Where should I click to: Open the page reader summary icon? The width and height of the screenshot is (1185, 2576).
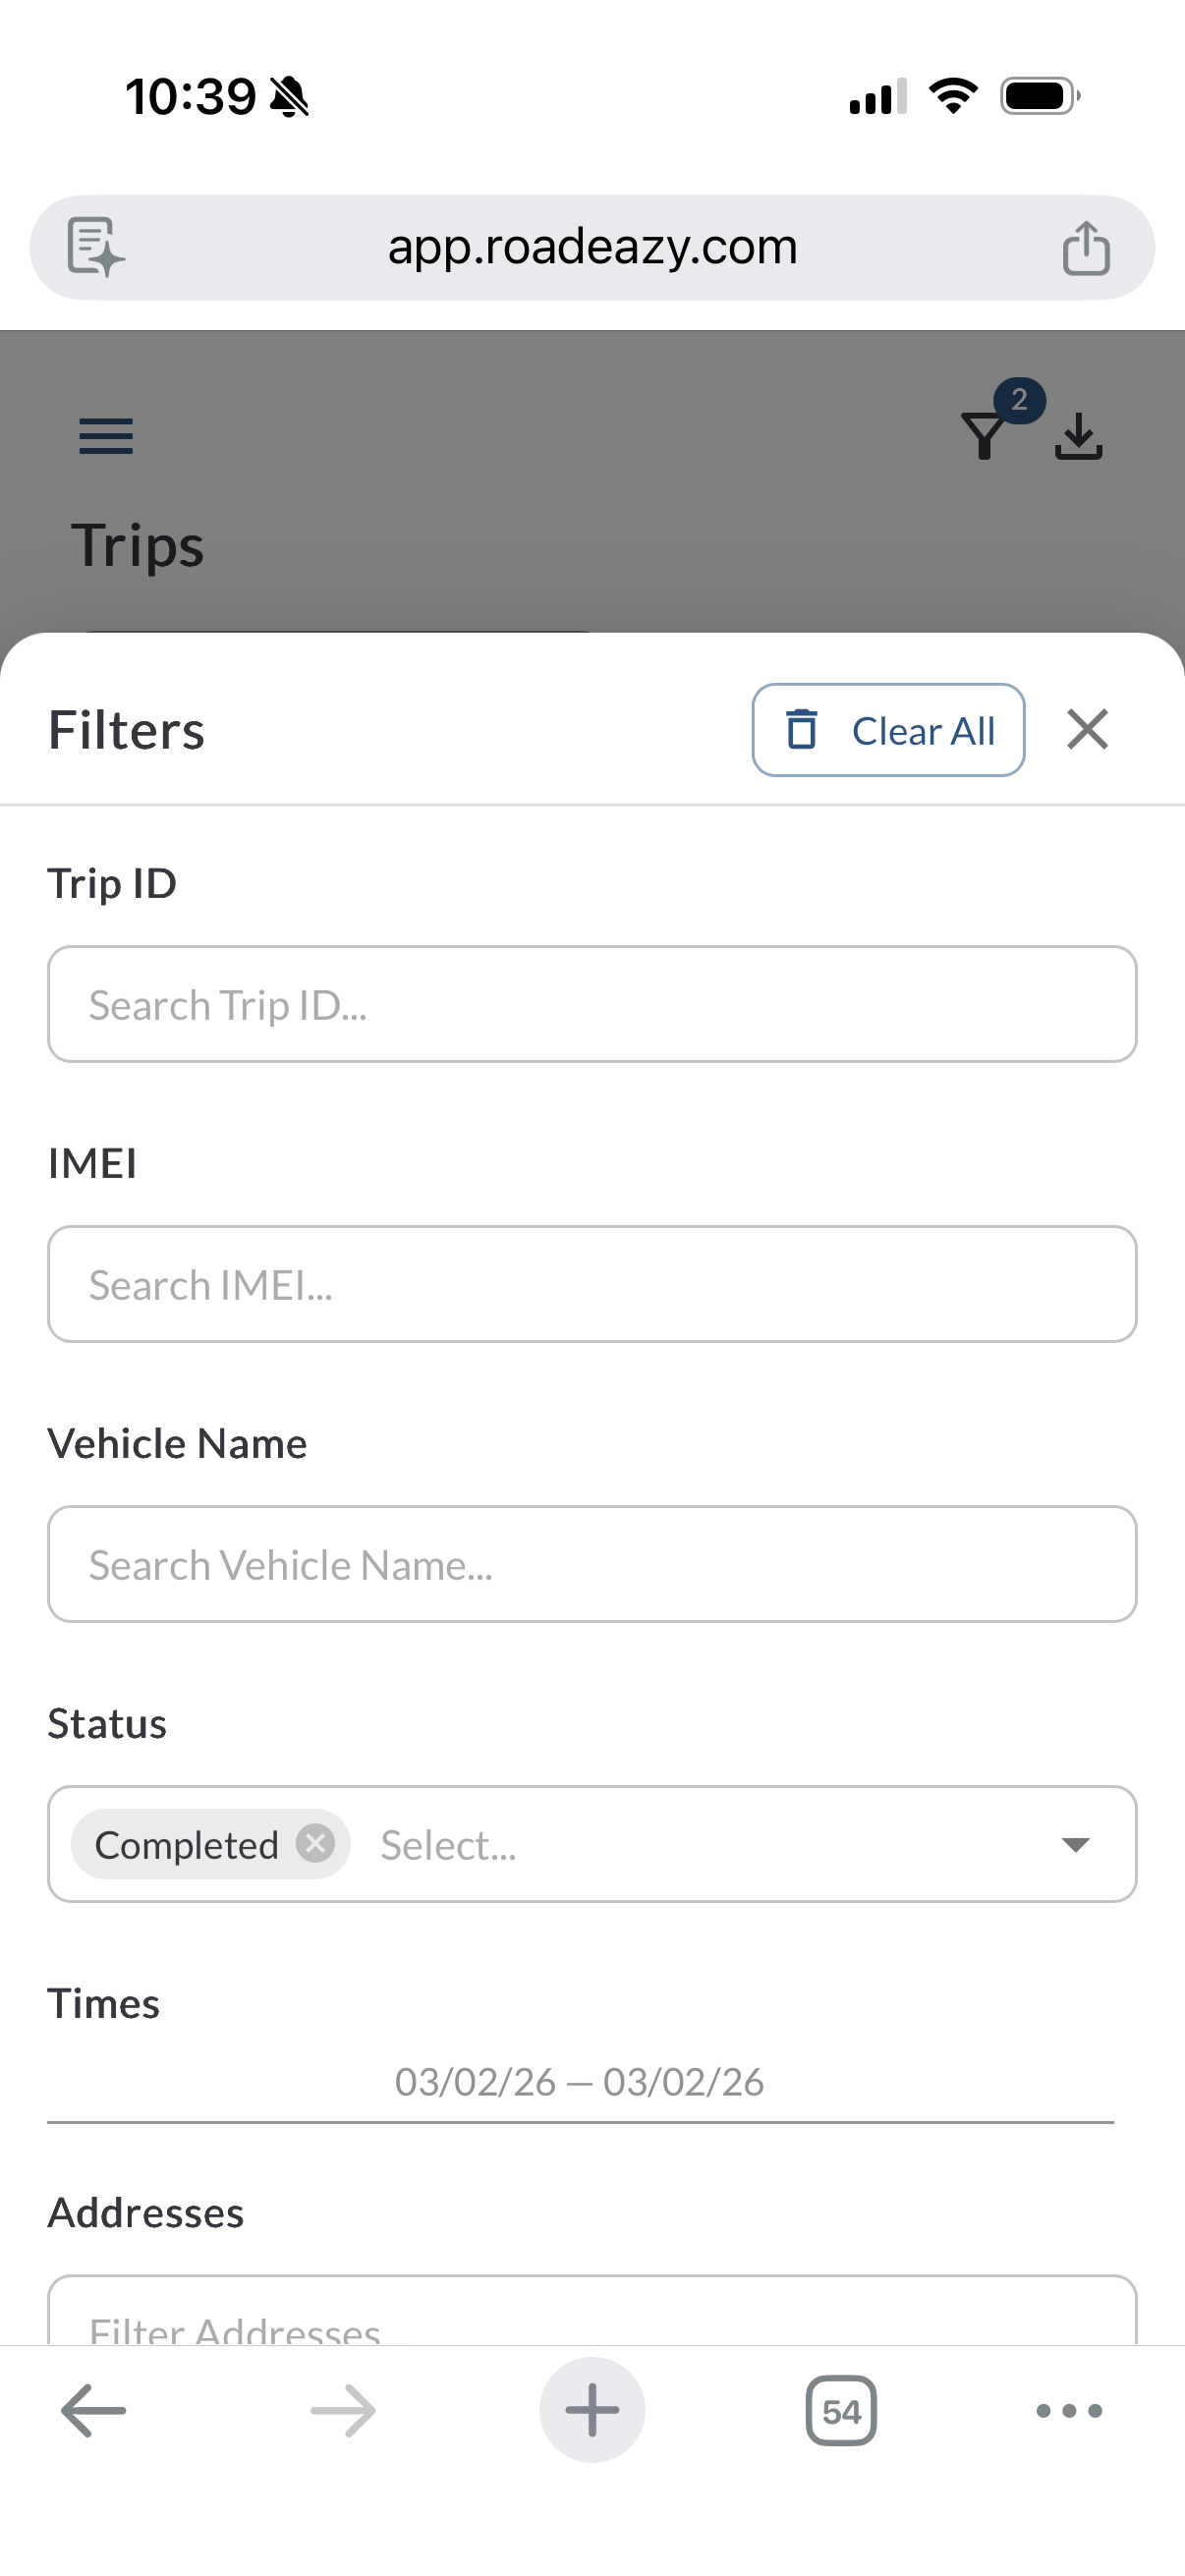pyautogui.click(x=95, y=247)
